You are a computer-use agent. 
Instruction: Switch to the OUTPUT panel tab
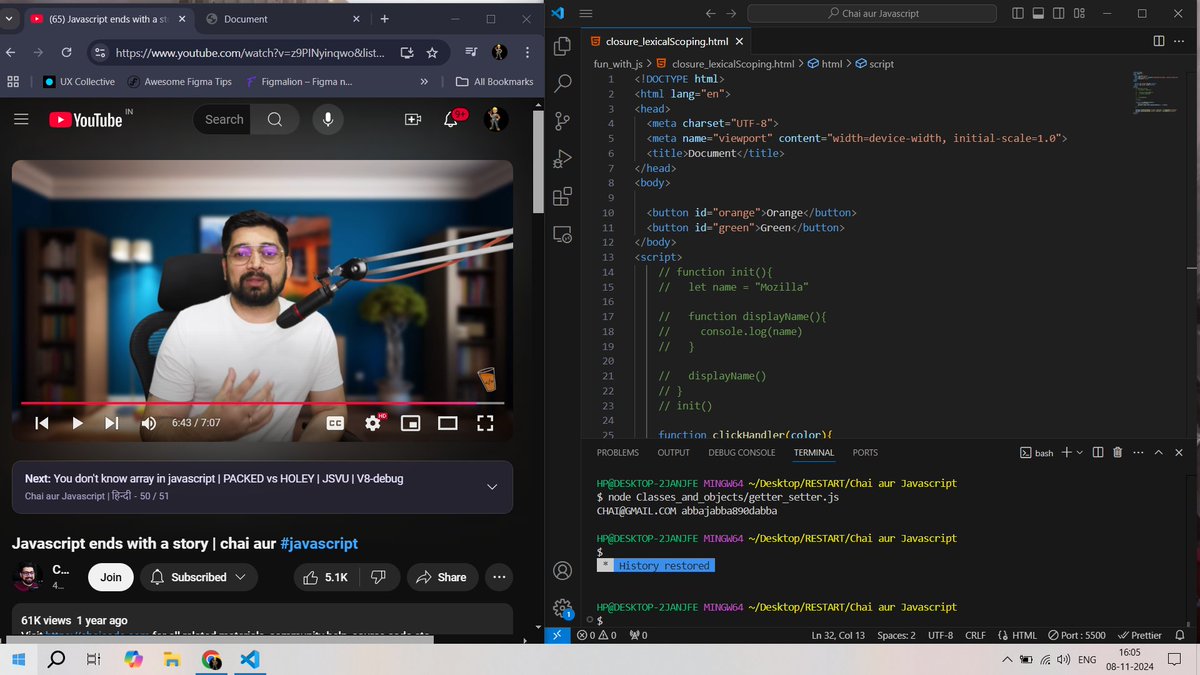[672, 452]
